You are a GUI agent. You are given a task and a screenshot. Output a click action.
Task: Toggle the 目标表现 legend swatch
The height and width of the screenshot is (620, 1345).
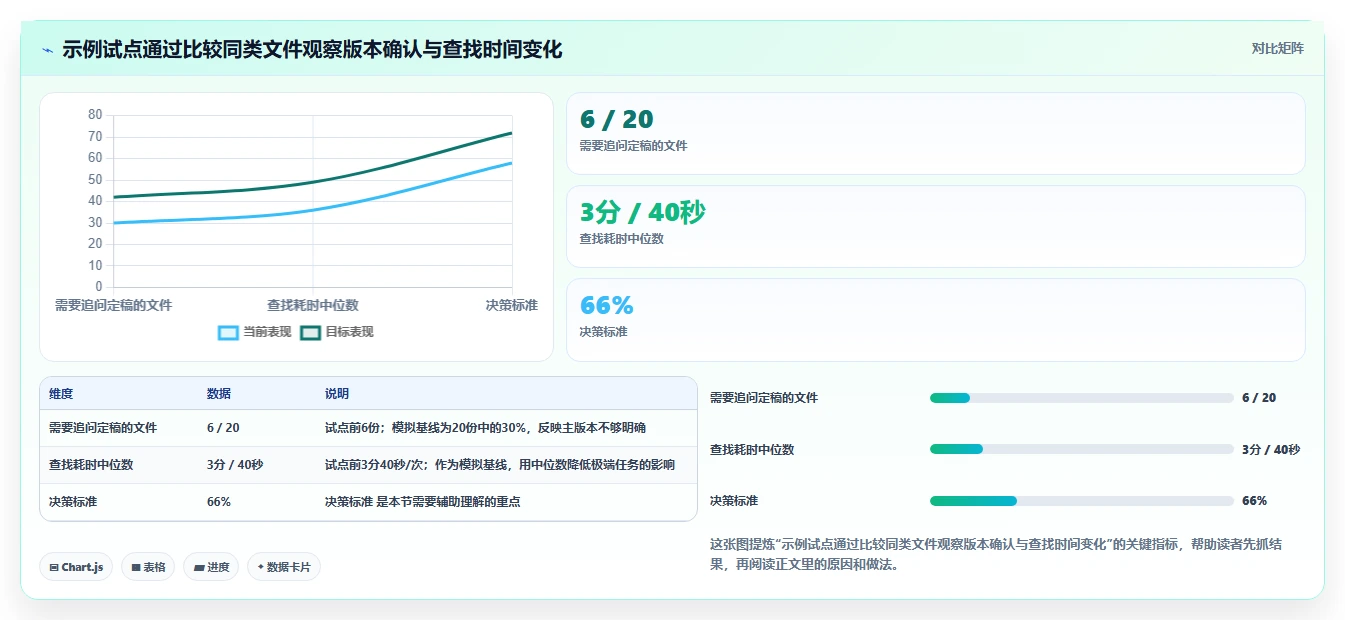click(311, 332)
